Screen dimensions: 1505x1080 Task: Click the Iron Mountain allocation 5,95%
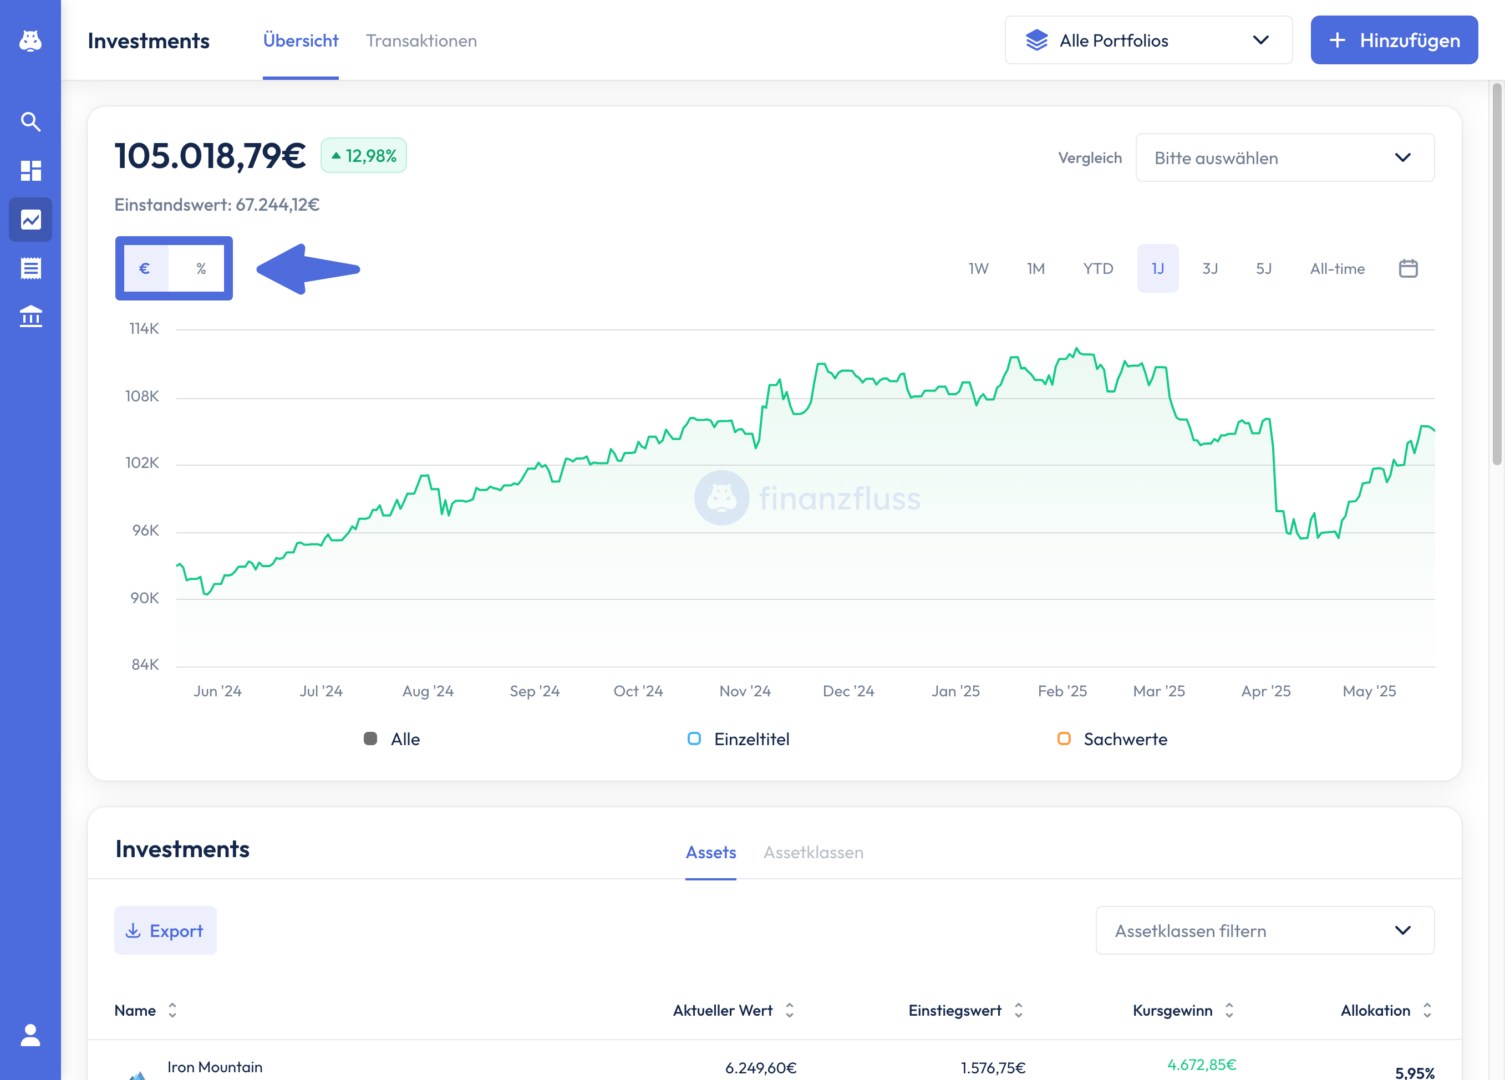coord(1415,1072)
